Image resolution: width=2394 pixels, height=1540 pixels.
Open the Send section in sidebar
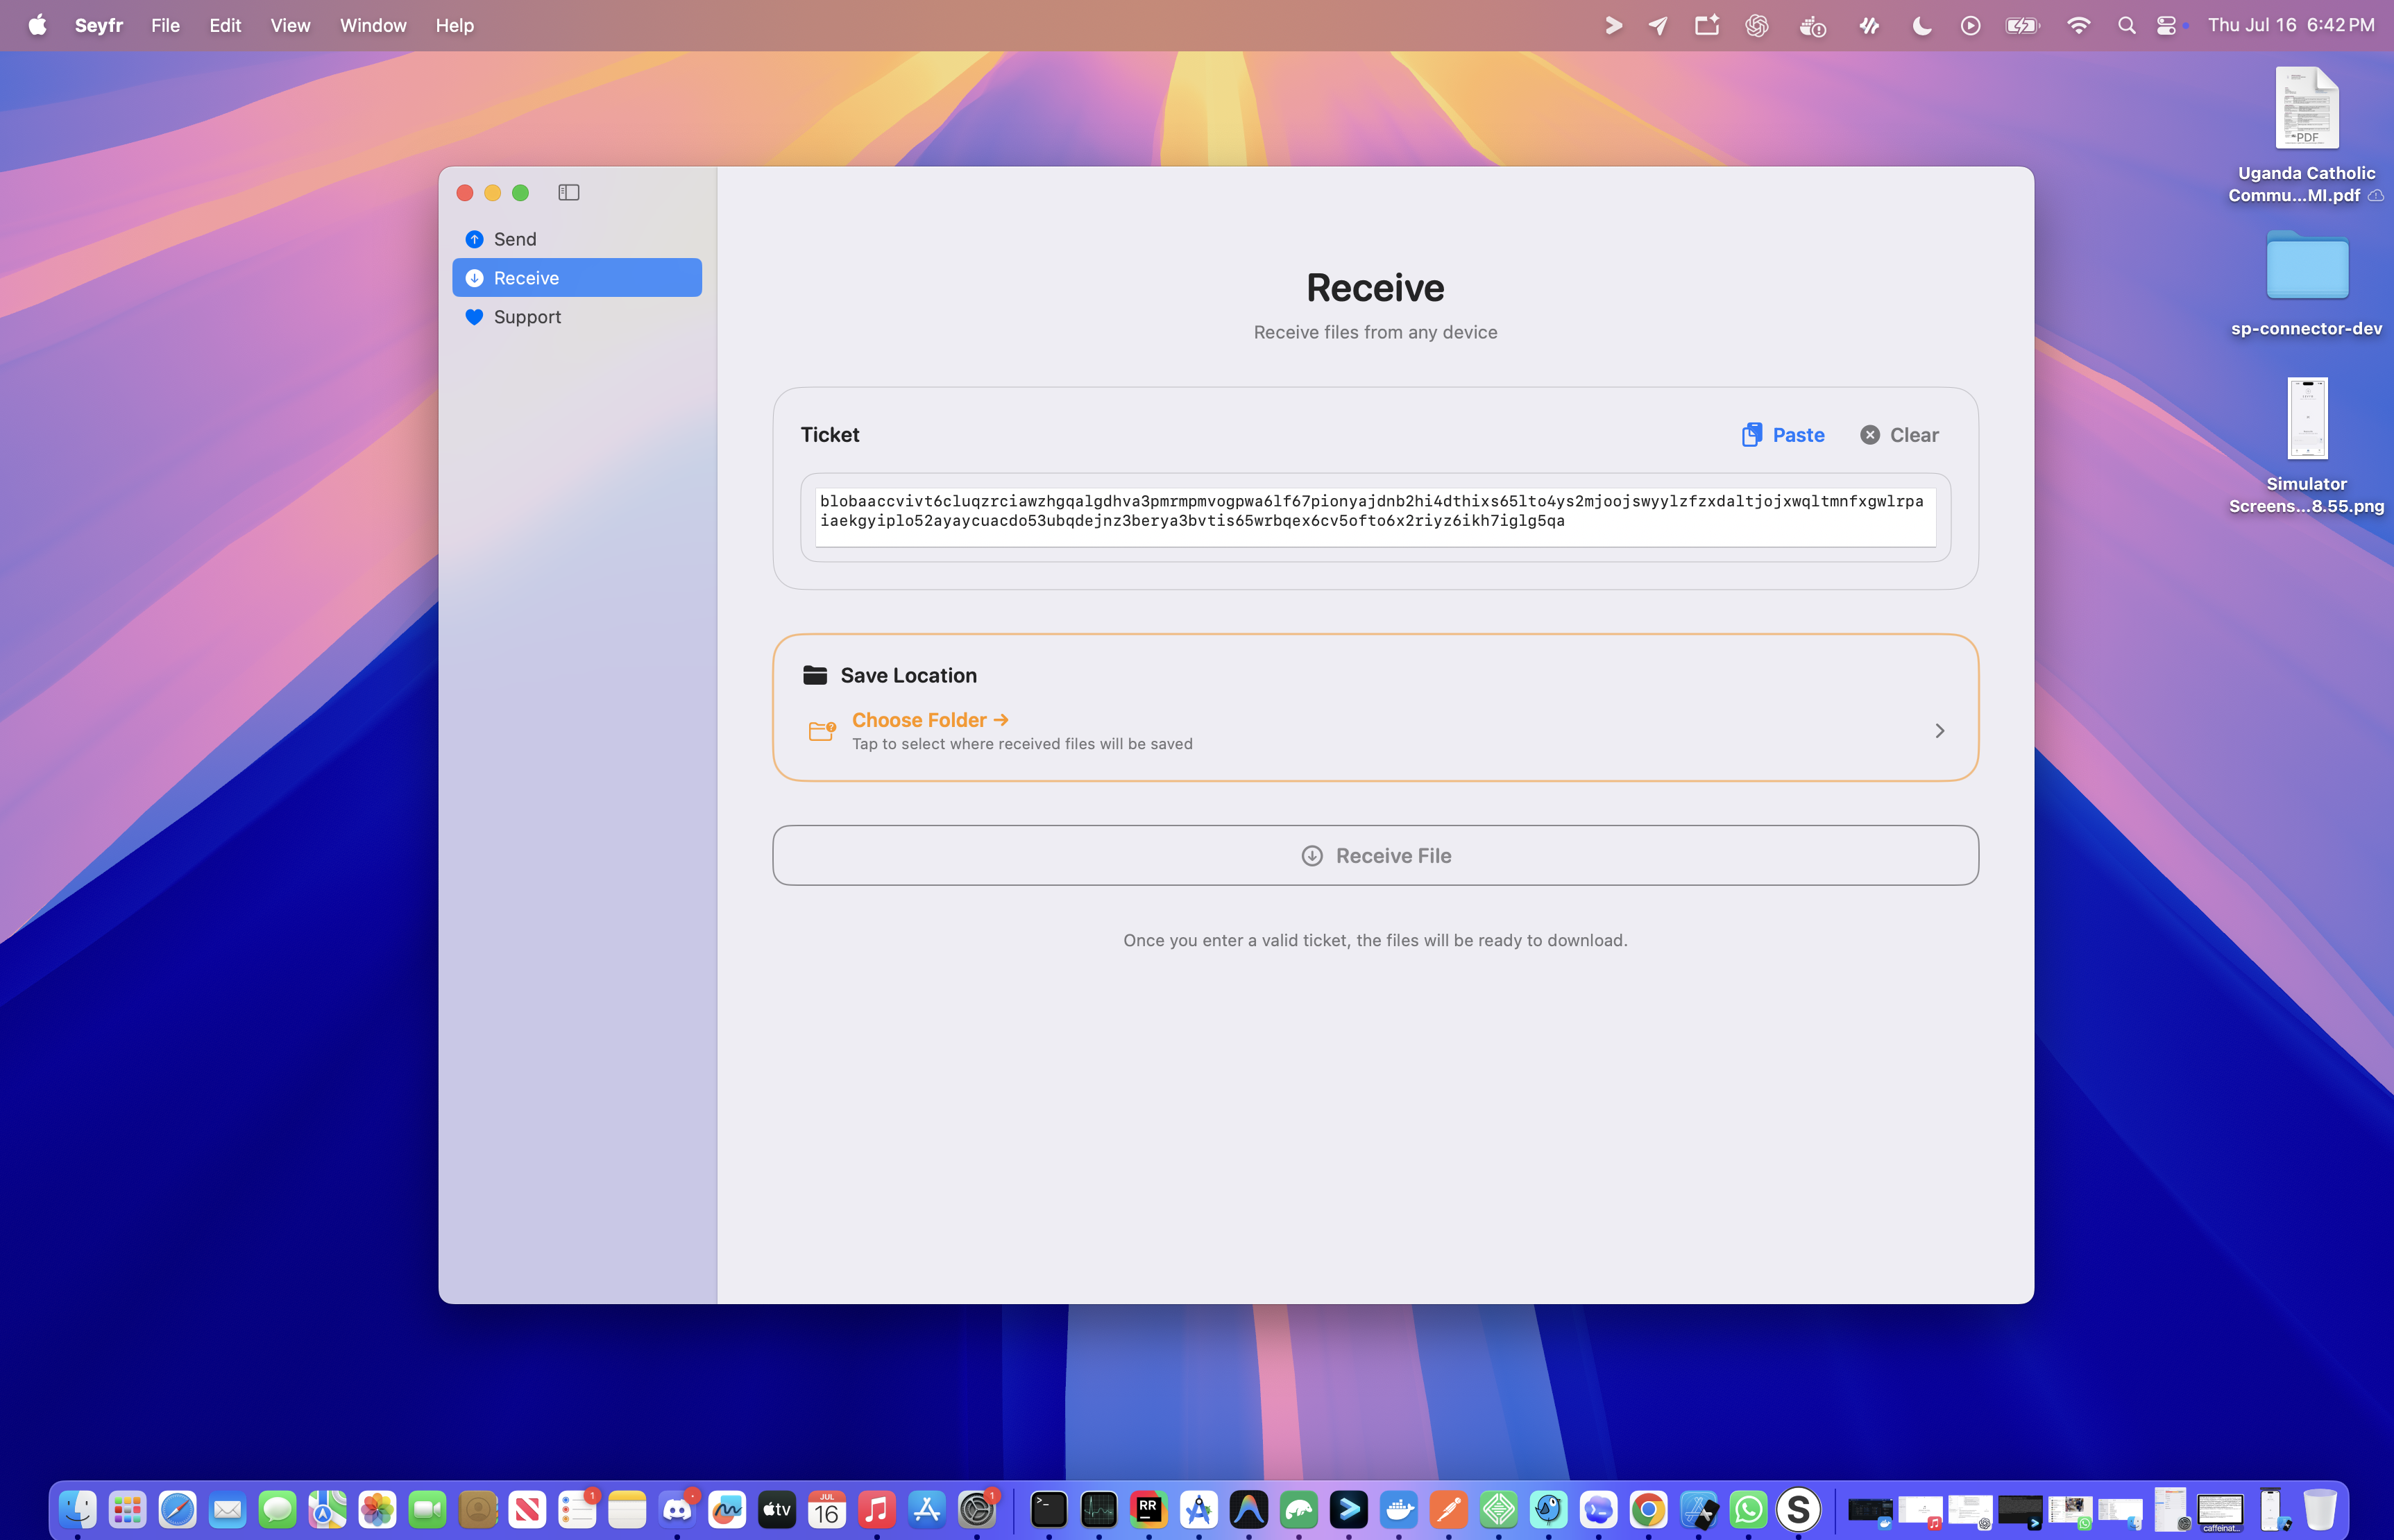tap(577, 239)
